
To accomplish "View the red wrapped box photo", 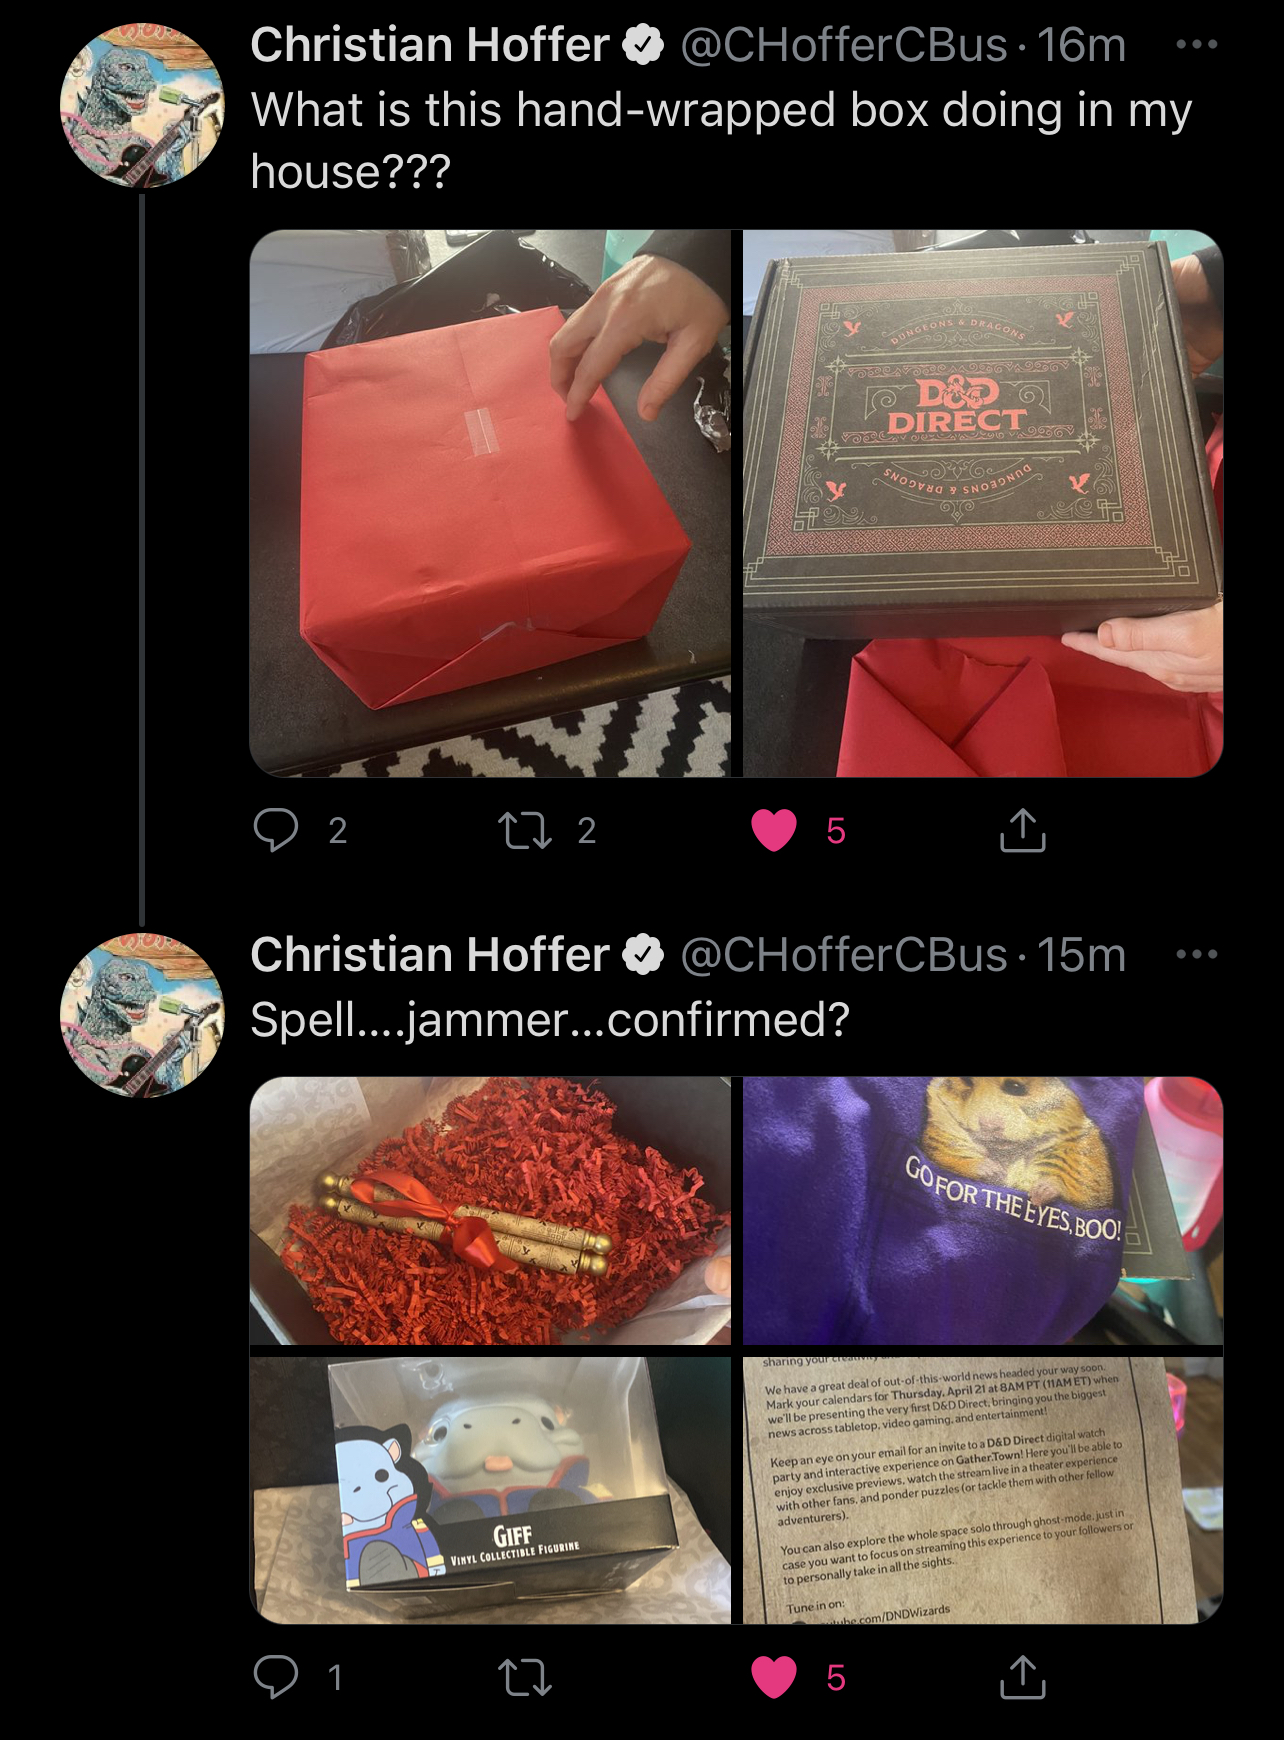I will (490, 503).
